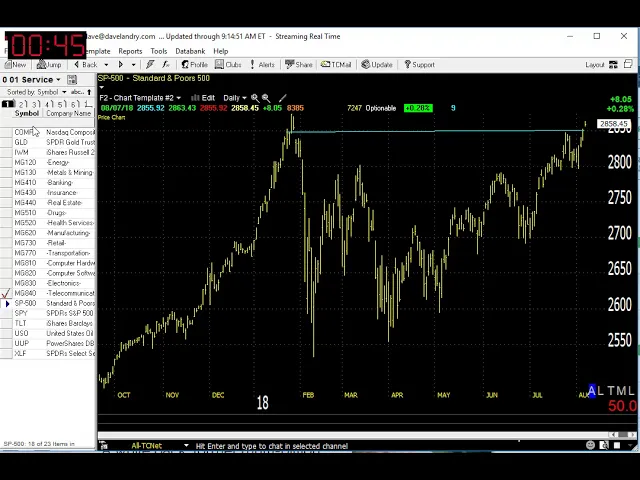This screenshot has width=640, height=480.
Task: Open the Daily timeframe dropdown
Action: point(235,98)
